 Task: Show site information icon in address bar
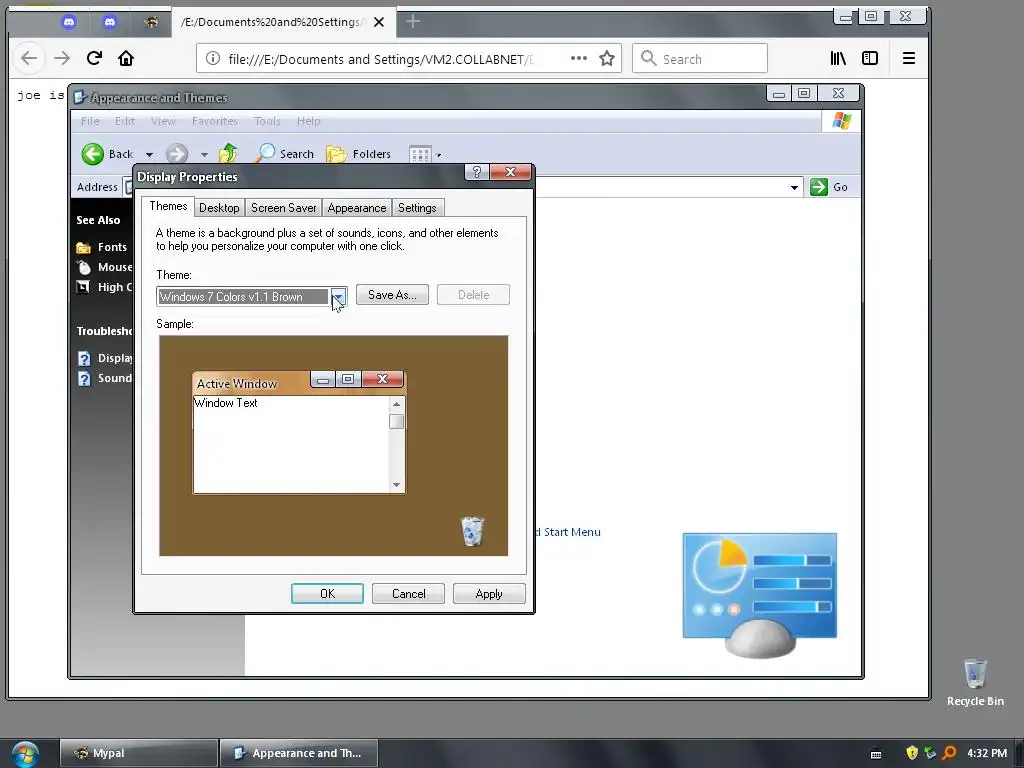213,59
